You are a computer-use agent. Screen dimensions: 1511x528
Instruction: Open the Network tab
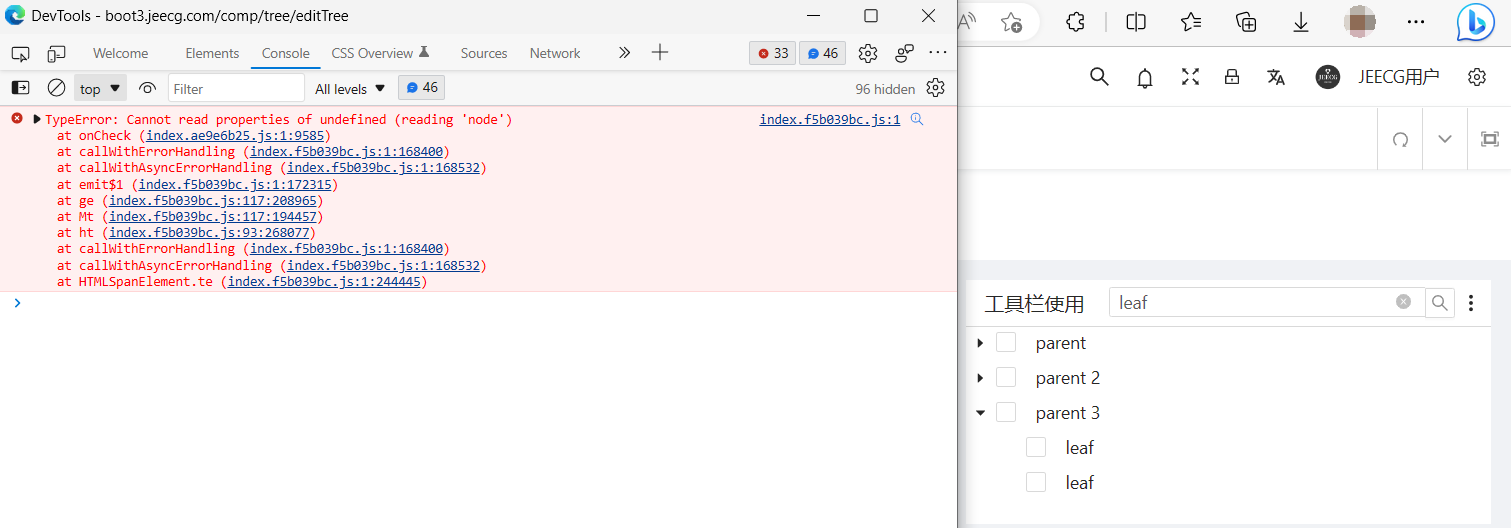[555, 53]
